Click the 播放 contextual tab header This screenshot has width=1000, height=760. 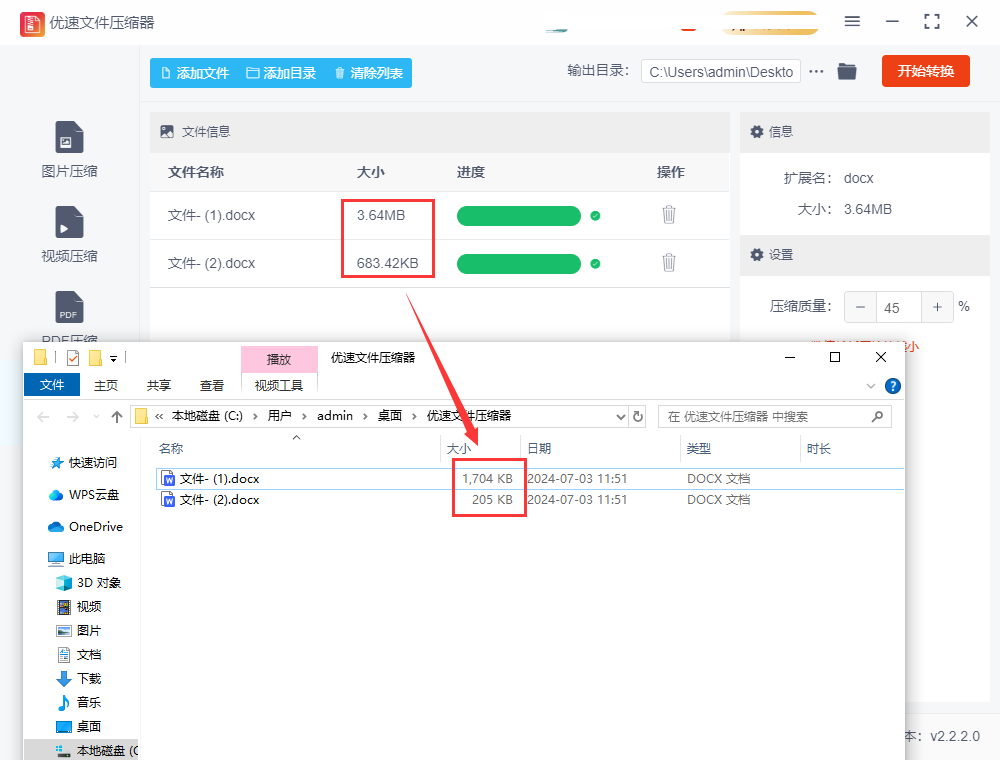[279, 359]
